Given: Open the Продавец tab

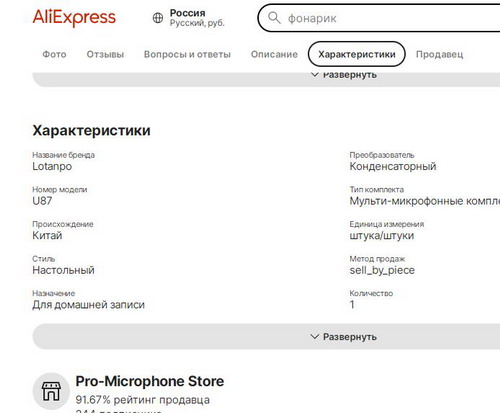Looking at the screenshot, I should [439, 54].
